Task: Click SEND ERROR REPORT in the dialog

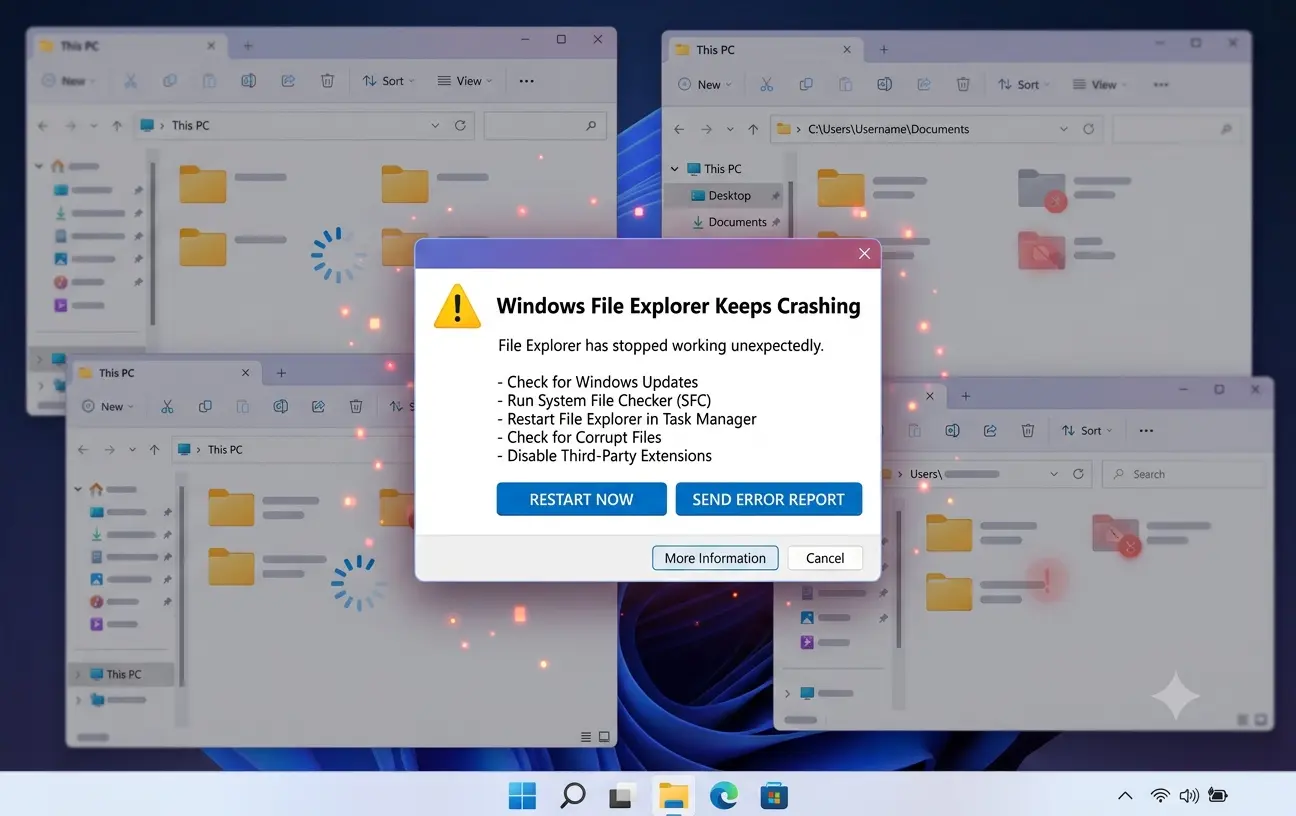Action: 768,499
